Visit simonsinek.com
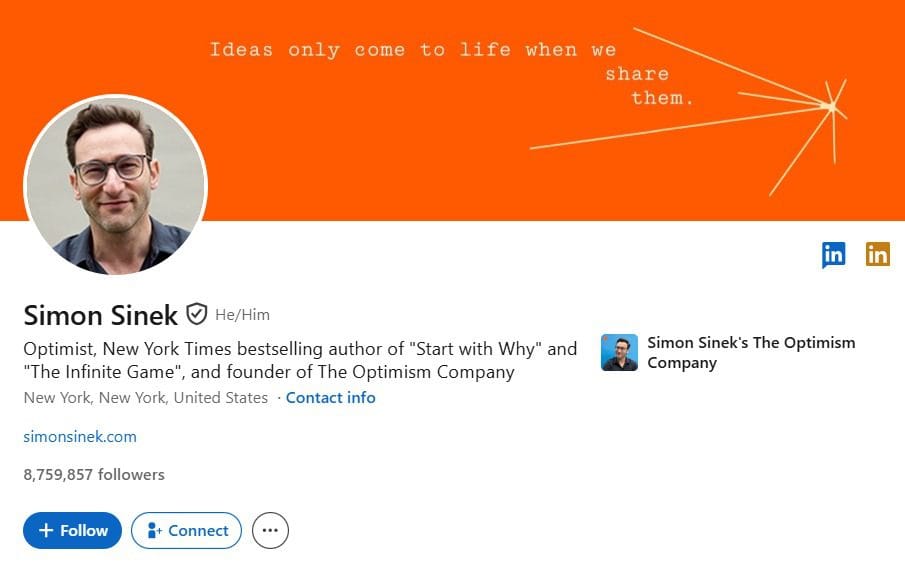The width and height of the screenshot is (905, 580). [x=80, y=436]
